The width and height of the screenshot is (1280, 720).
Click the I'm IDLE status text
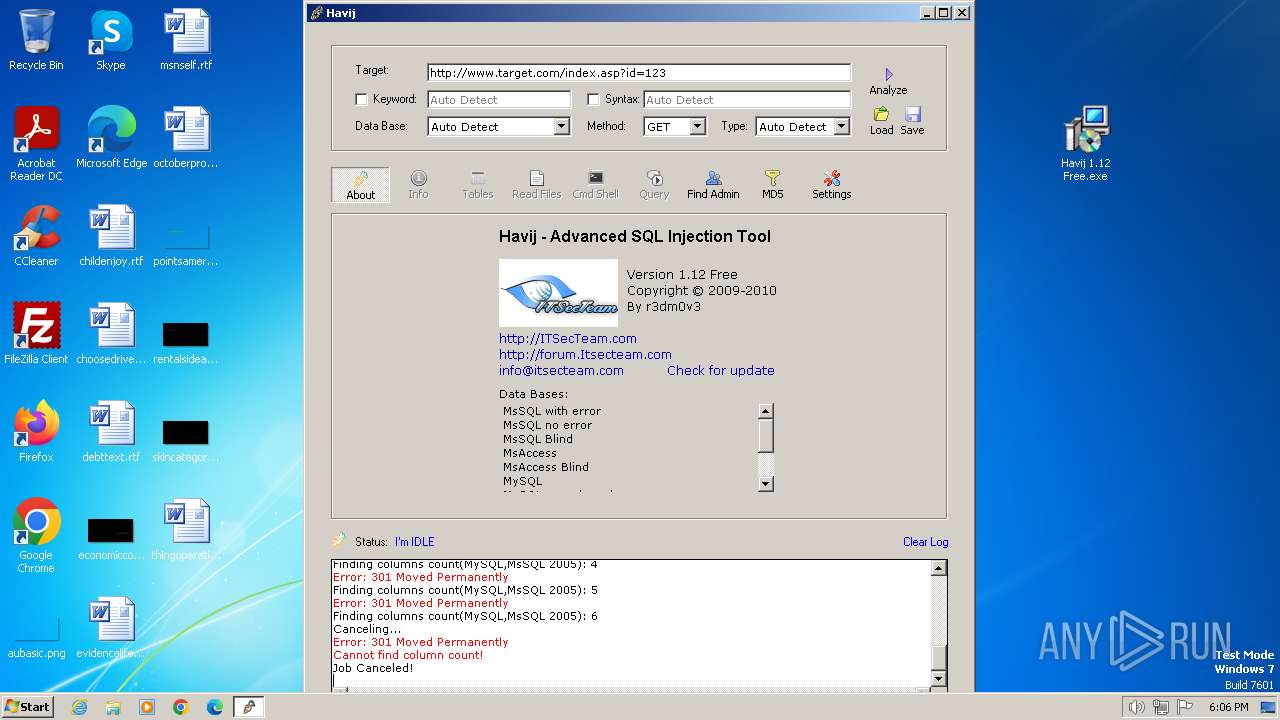pos(414,542)
